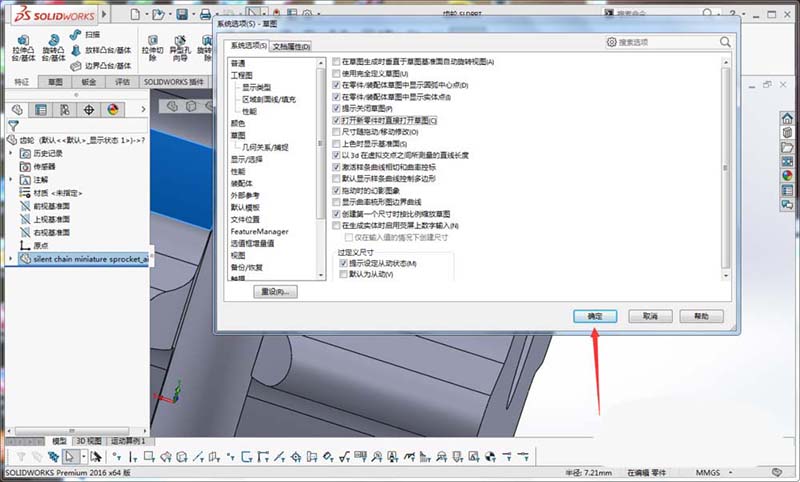800x482 pixels.
Task: Click the Extruded Boss/Base (拉伸凸台/基体) icon
Action: 23,40
